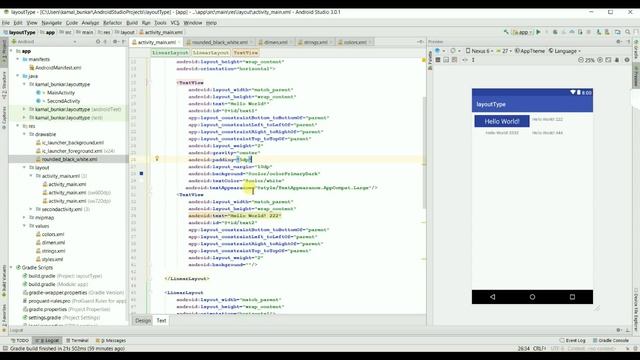The image size is (640, 360).
Task: Click the SDK Manager icon in the top toolbar
Action: coord(607,32)
